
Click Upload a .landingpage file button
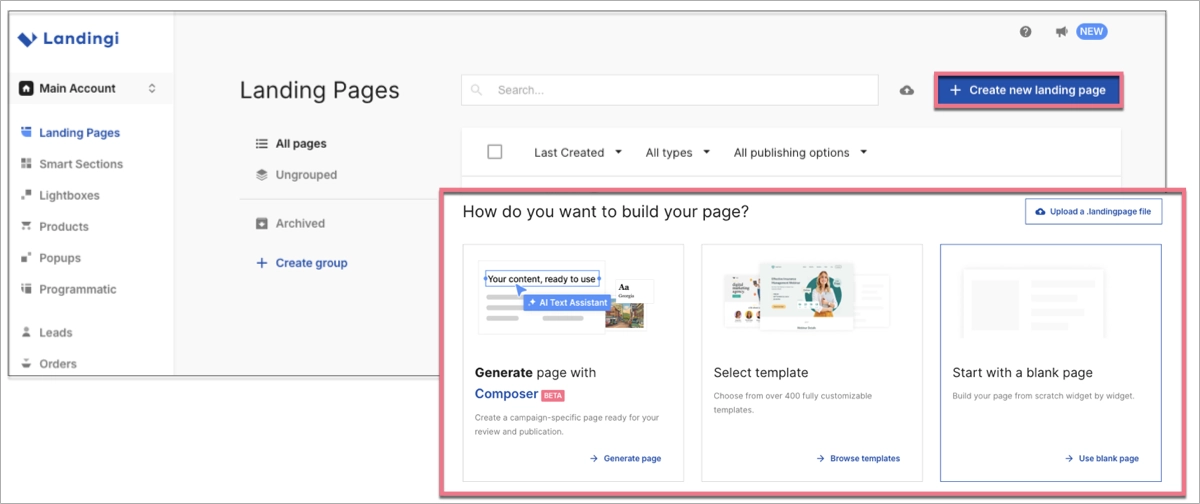(1093, 212)
